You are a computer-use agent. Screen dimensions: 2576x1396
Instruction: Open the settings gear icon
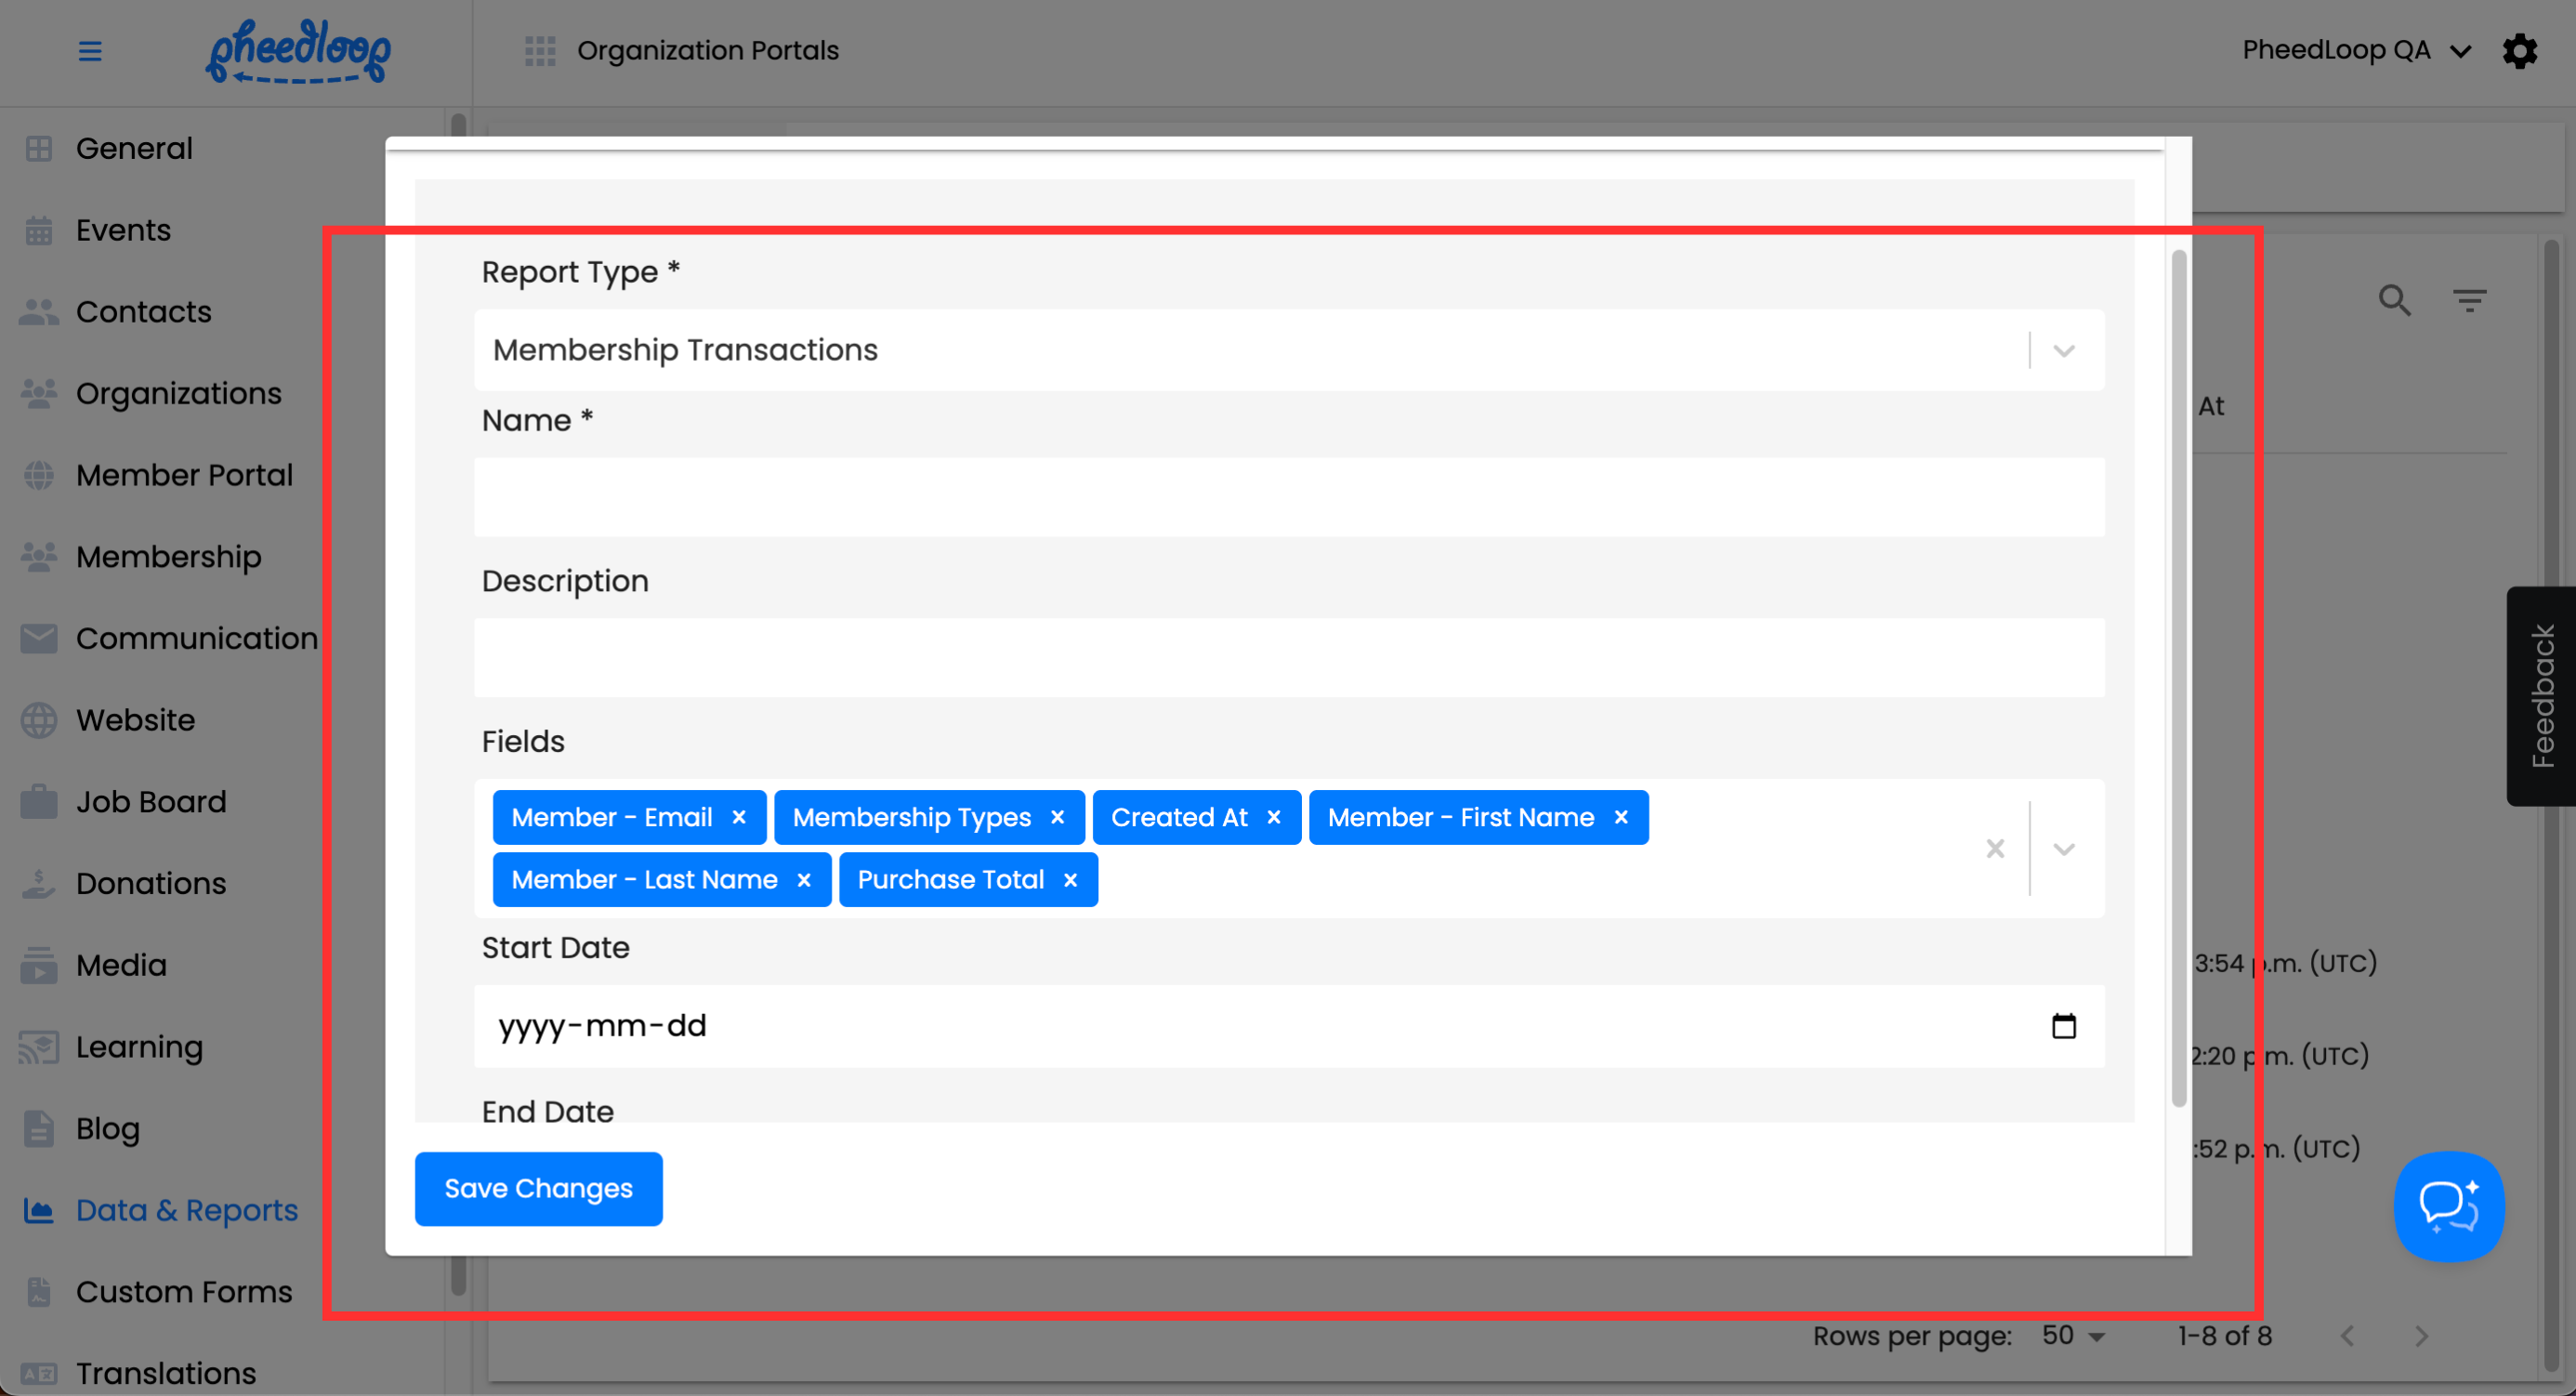tap(2519, 51)
